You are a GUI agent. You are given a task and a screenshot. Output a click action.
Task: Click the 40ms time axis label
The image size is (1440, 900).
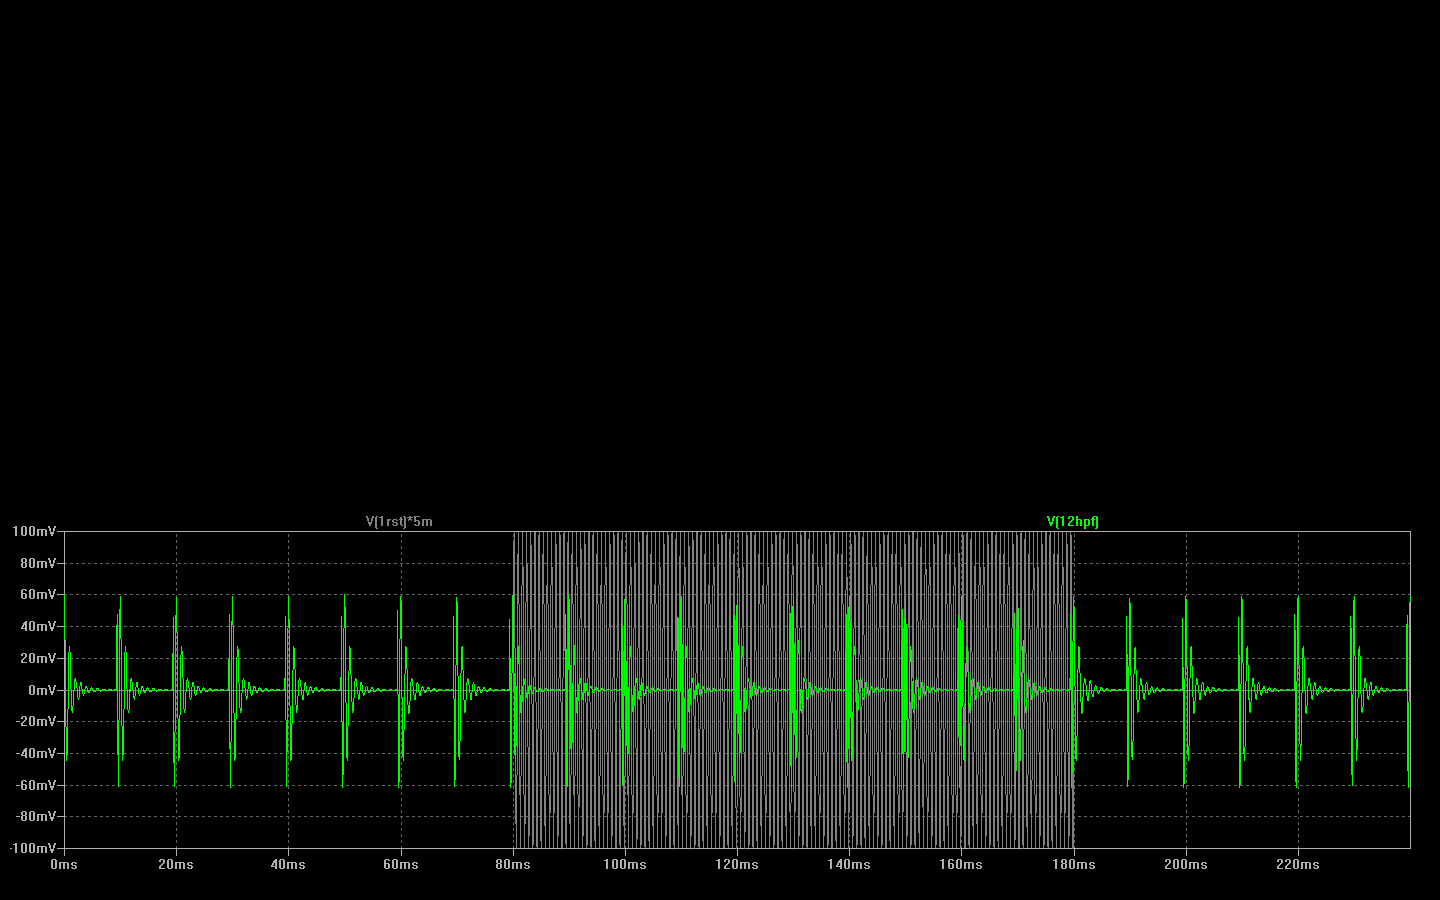288,864
